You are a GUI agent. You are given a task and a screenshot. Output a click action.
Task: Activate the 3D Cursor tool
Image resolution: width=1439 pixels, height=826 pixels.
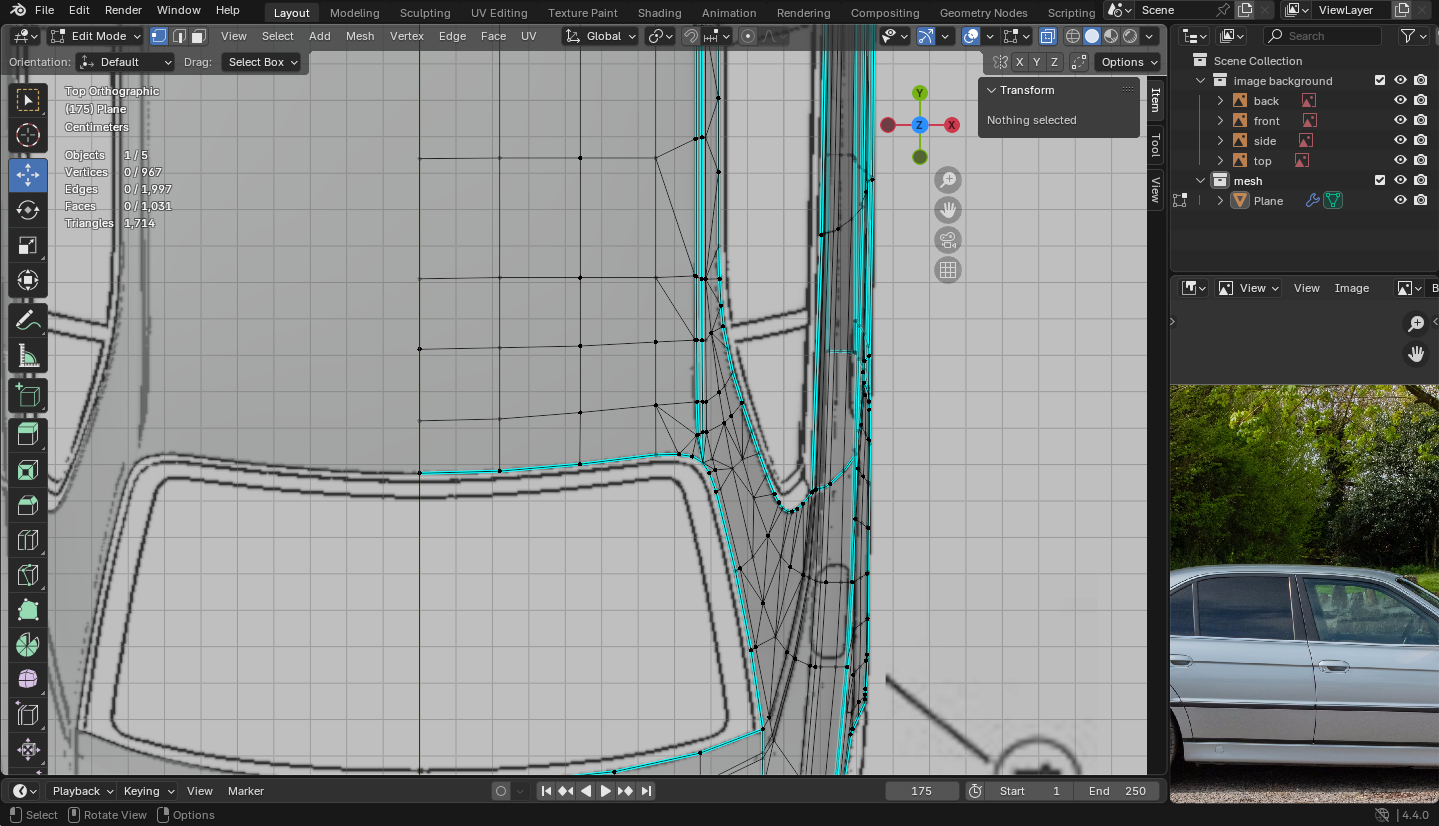pos(28,136)
